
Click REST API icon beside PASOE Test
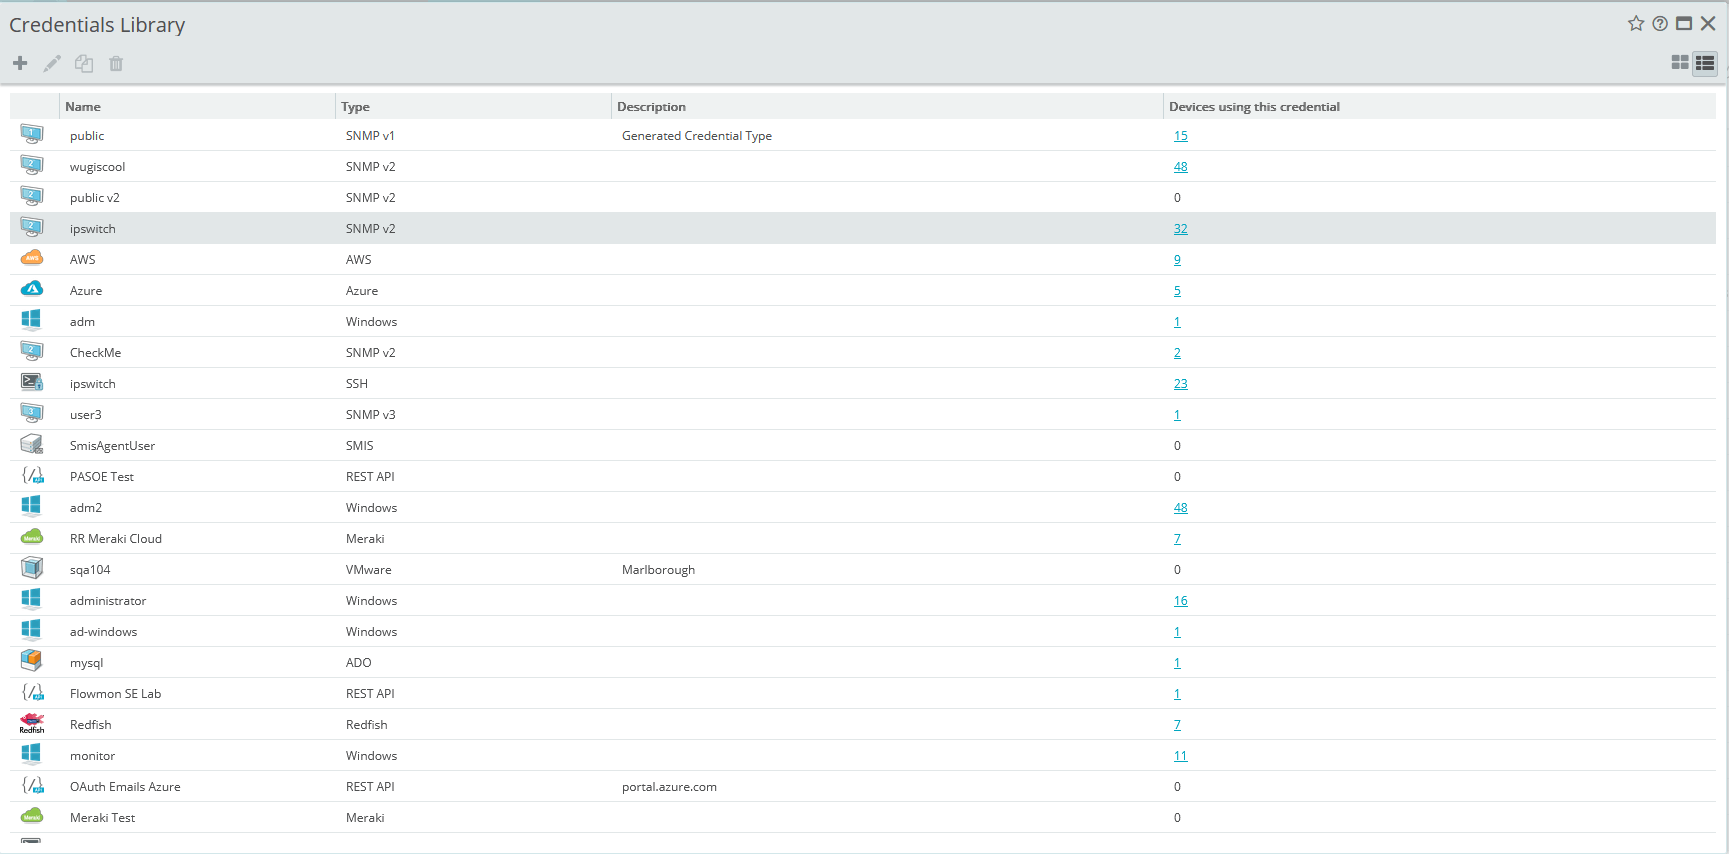pyautogui.click(x=32, y=475)
